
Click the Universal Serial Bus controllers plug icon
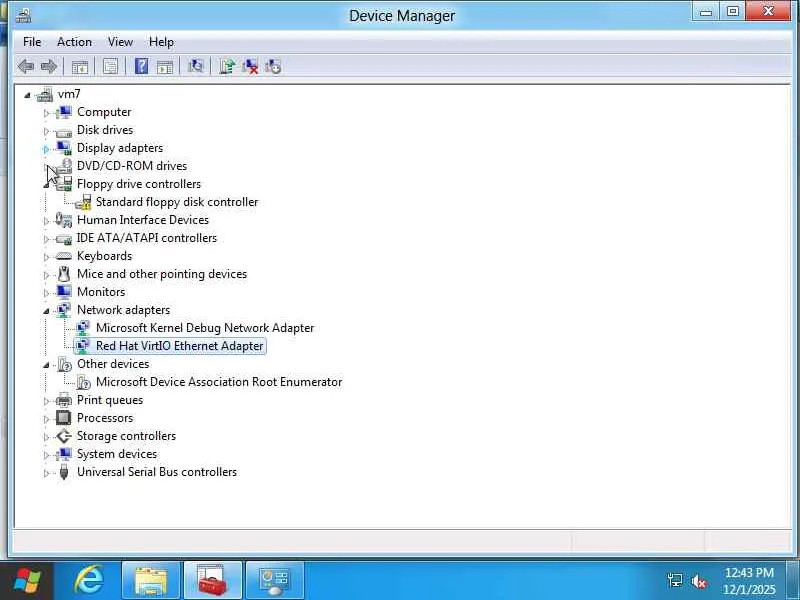(64, 472)
